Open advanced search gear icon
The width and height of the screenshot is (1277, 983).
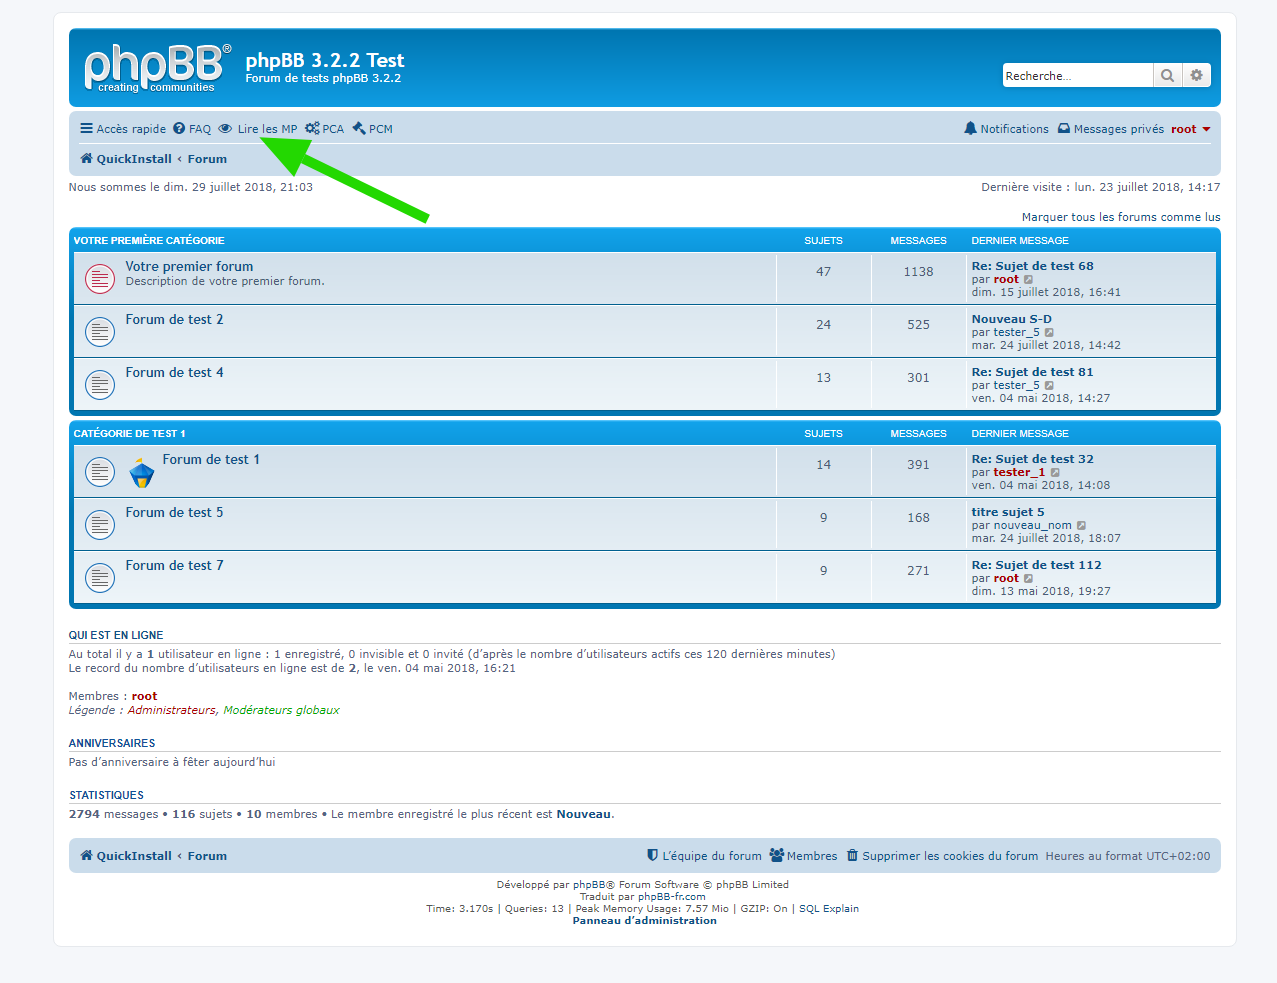[1196, 76]
